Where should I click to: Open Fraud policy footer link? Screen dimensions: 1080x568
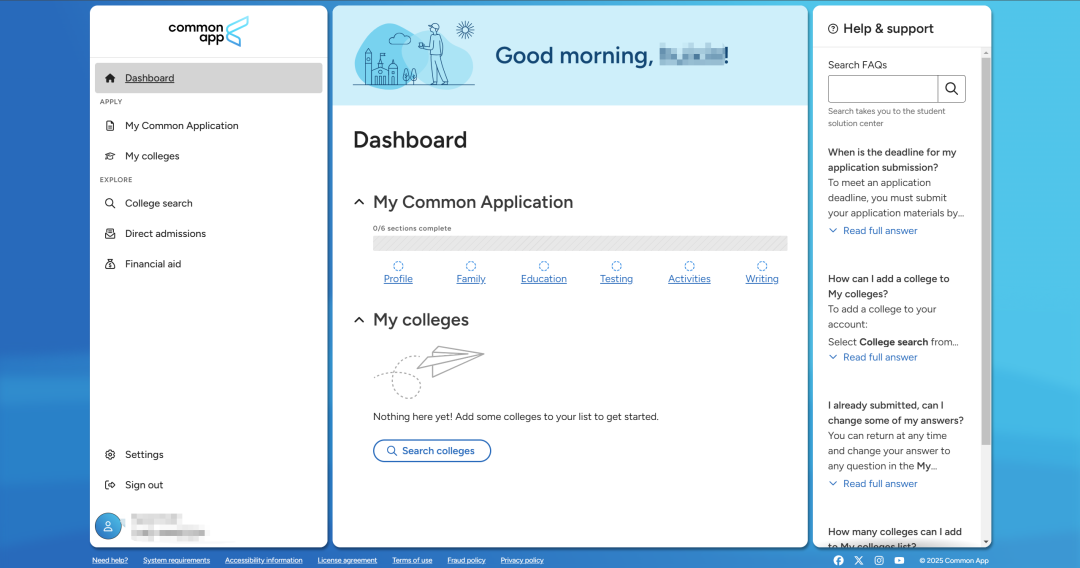[x=466, y=560]
